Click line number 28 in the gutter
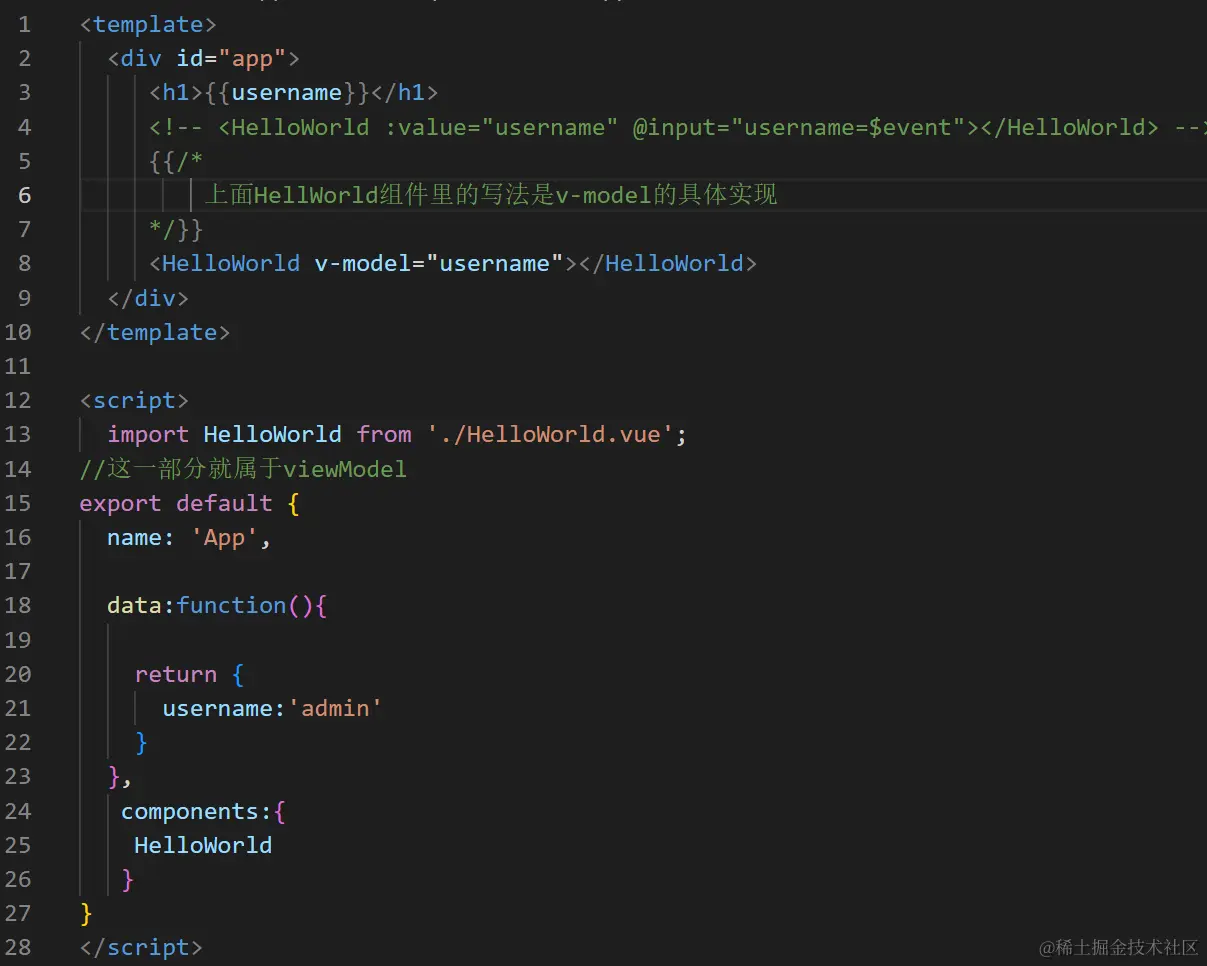Image resolution: width=1207 pixels, height=966 pixels. [x=18, y=947]
